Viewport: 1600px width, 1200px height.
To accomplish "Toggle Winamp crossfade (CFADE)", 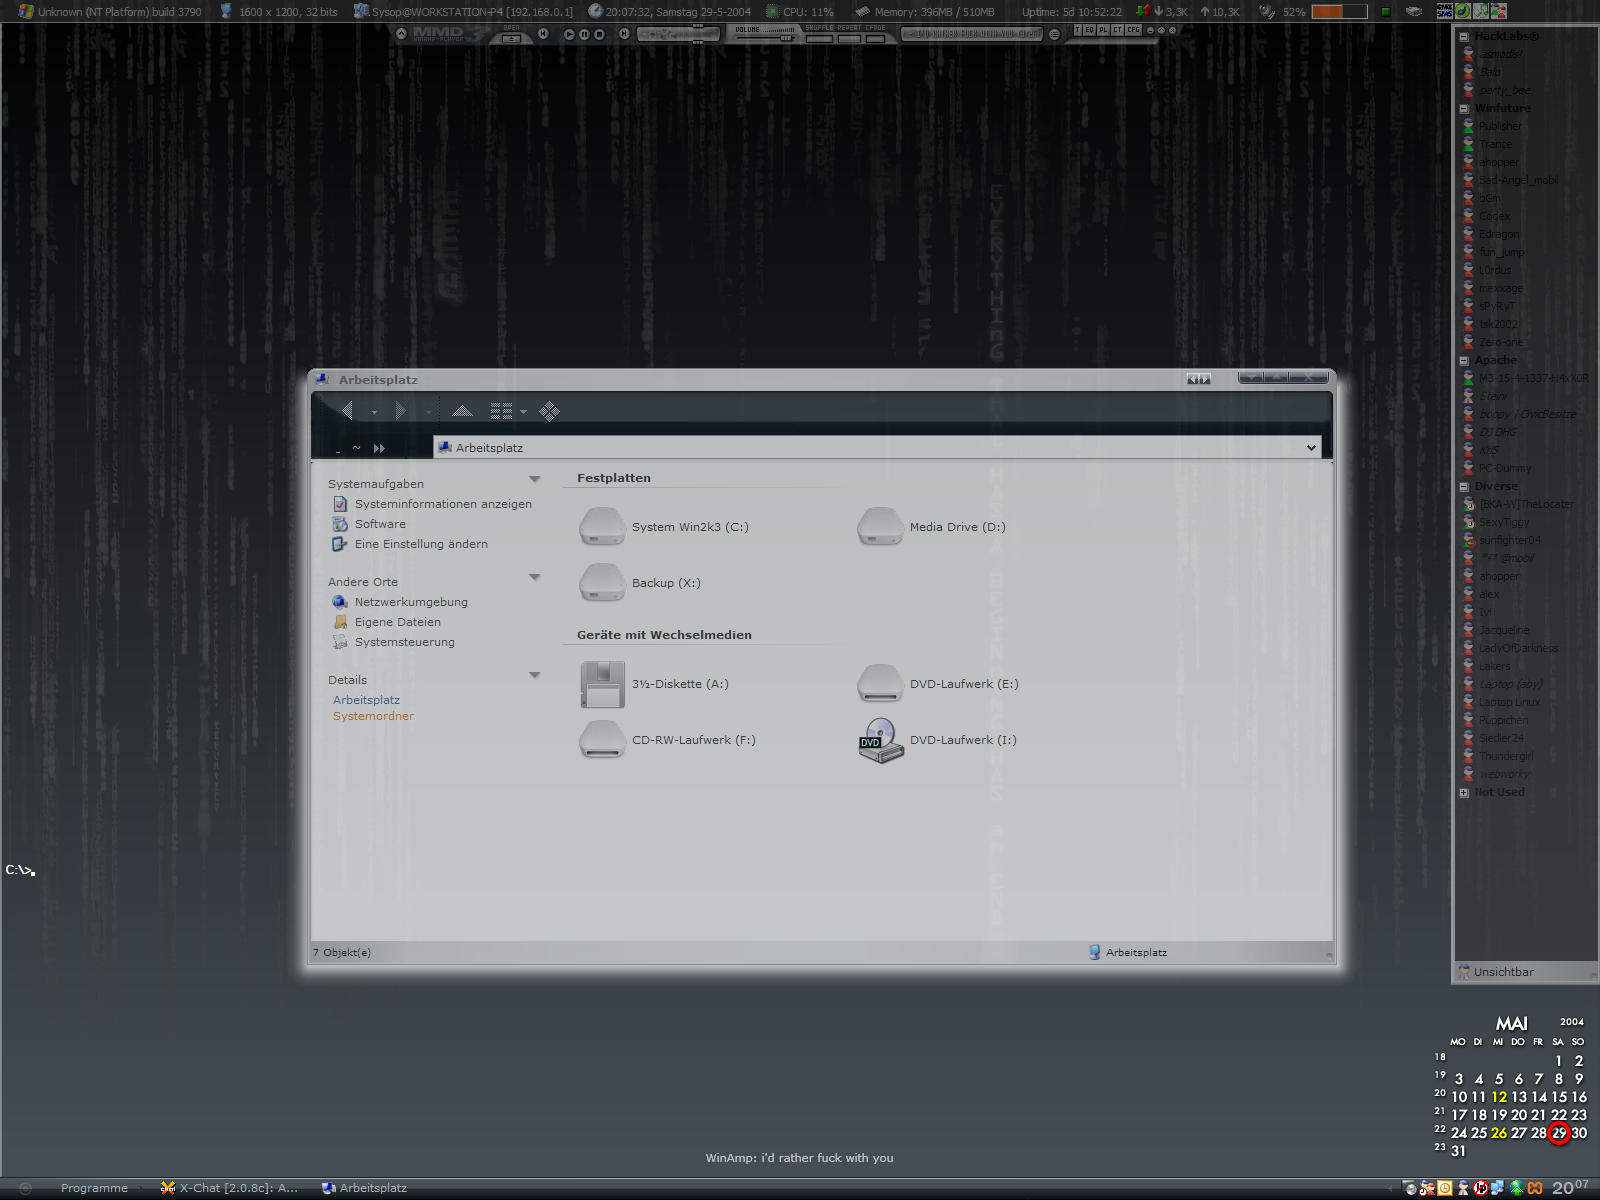I will click(x=876, y=39).
